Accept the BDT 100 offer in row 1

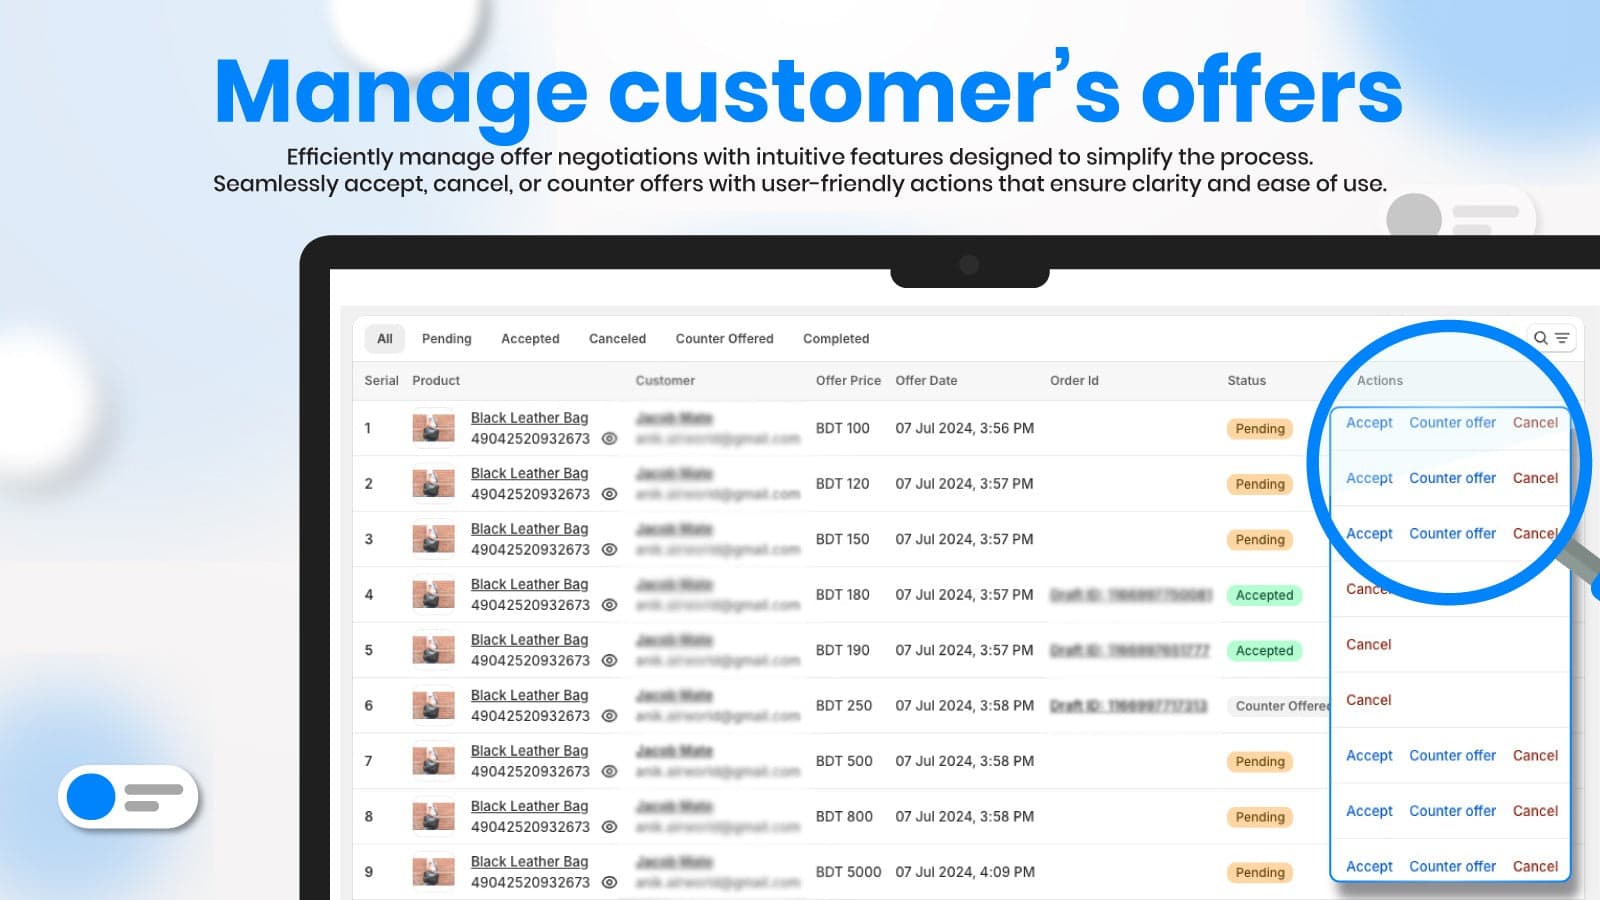(x=1369, y=423)
